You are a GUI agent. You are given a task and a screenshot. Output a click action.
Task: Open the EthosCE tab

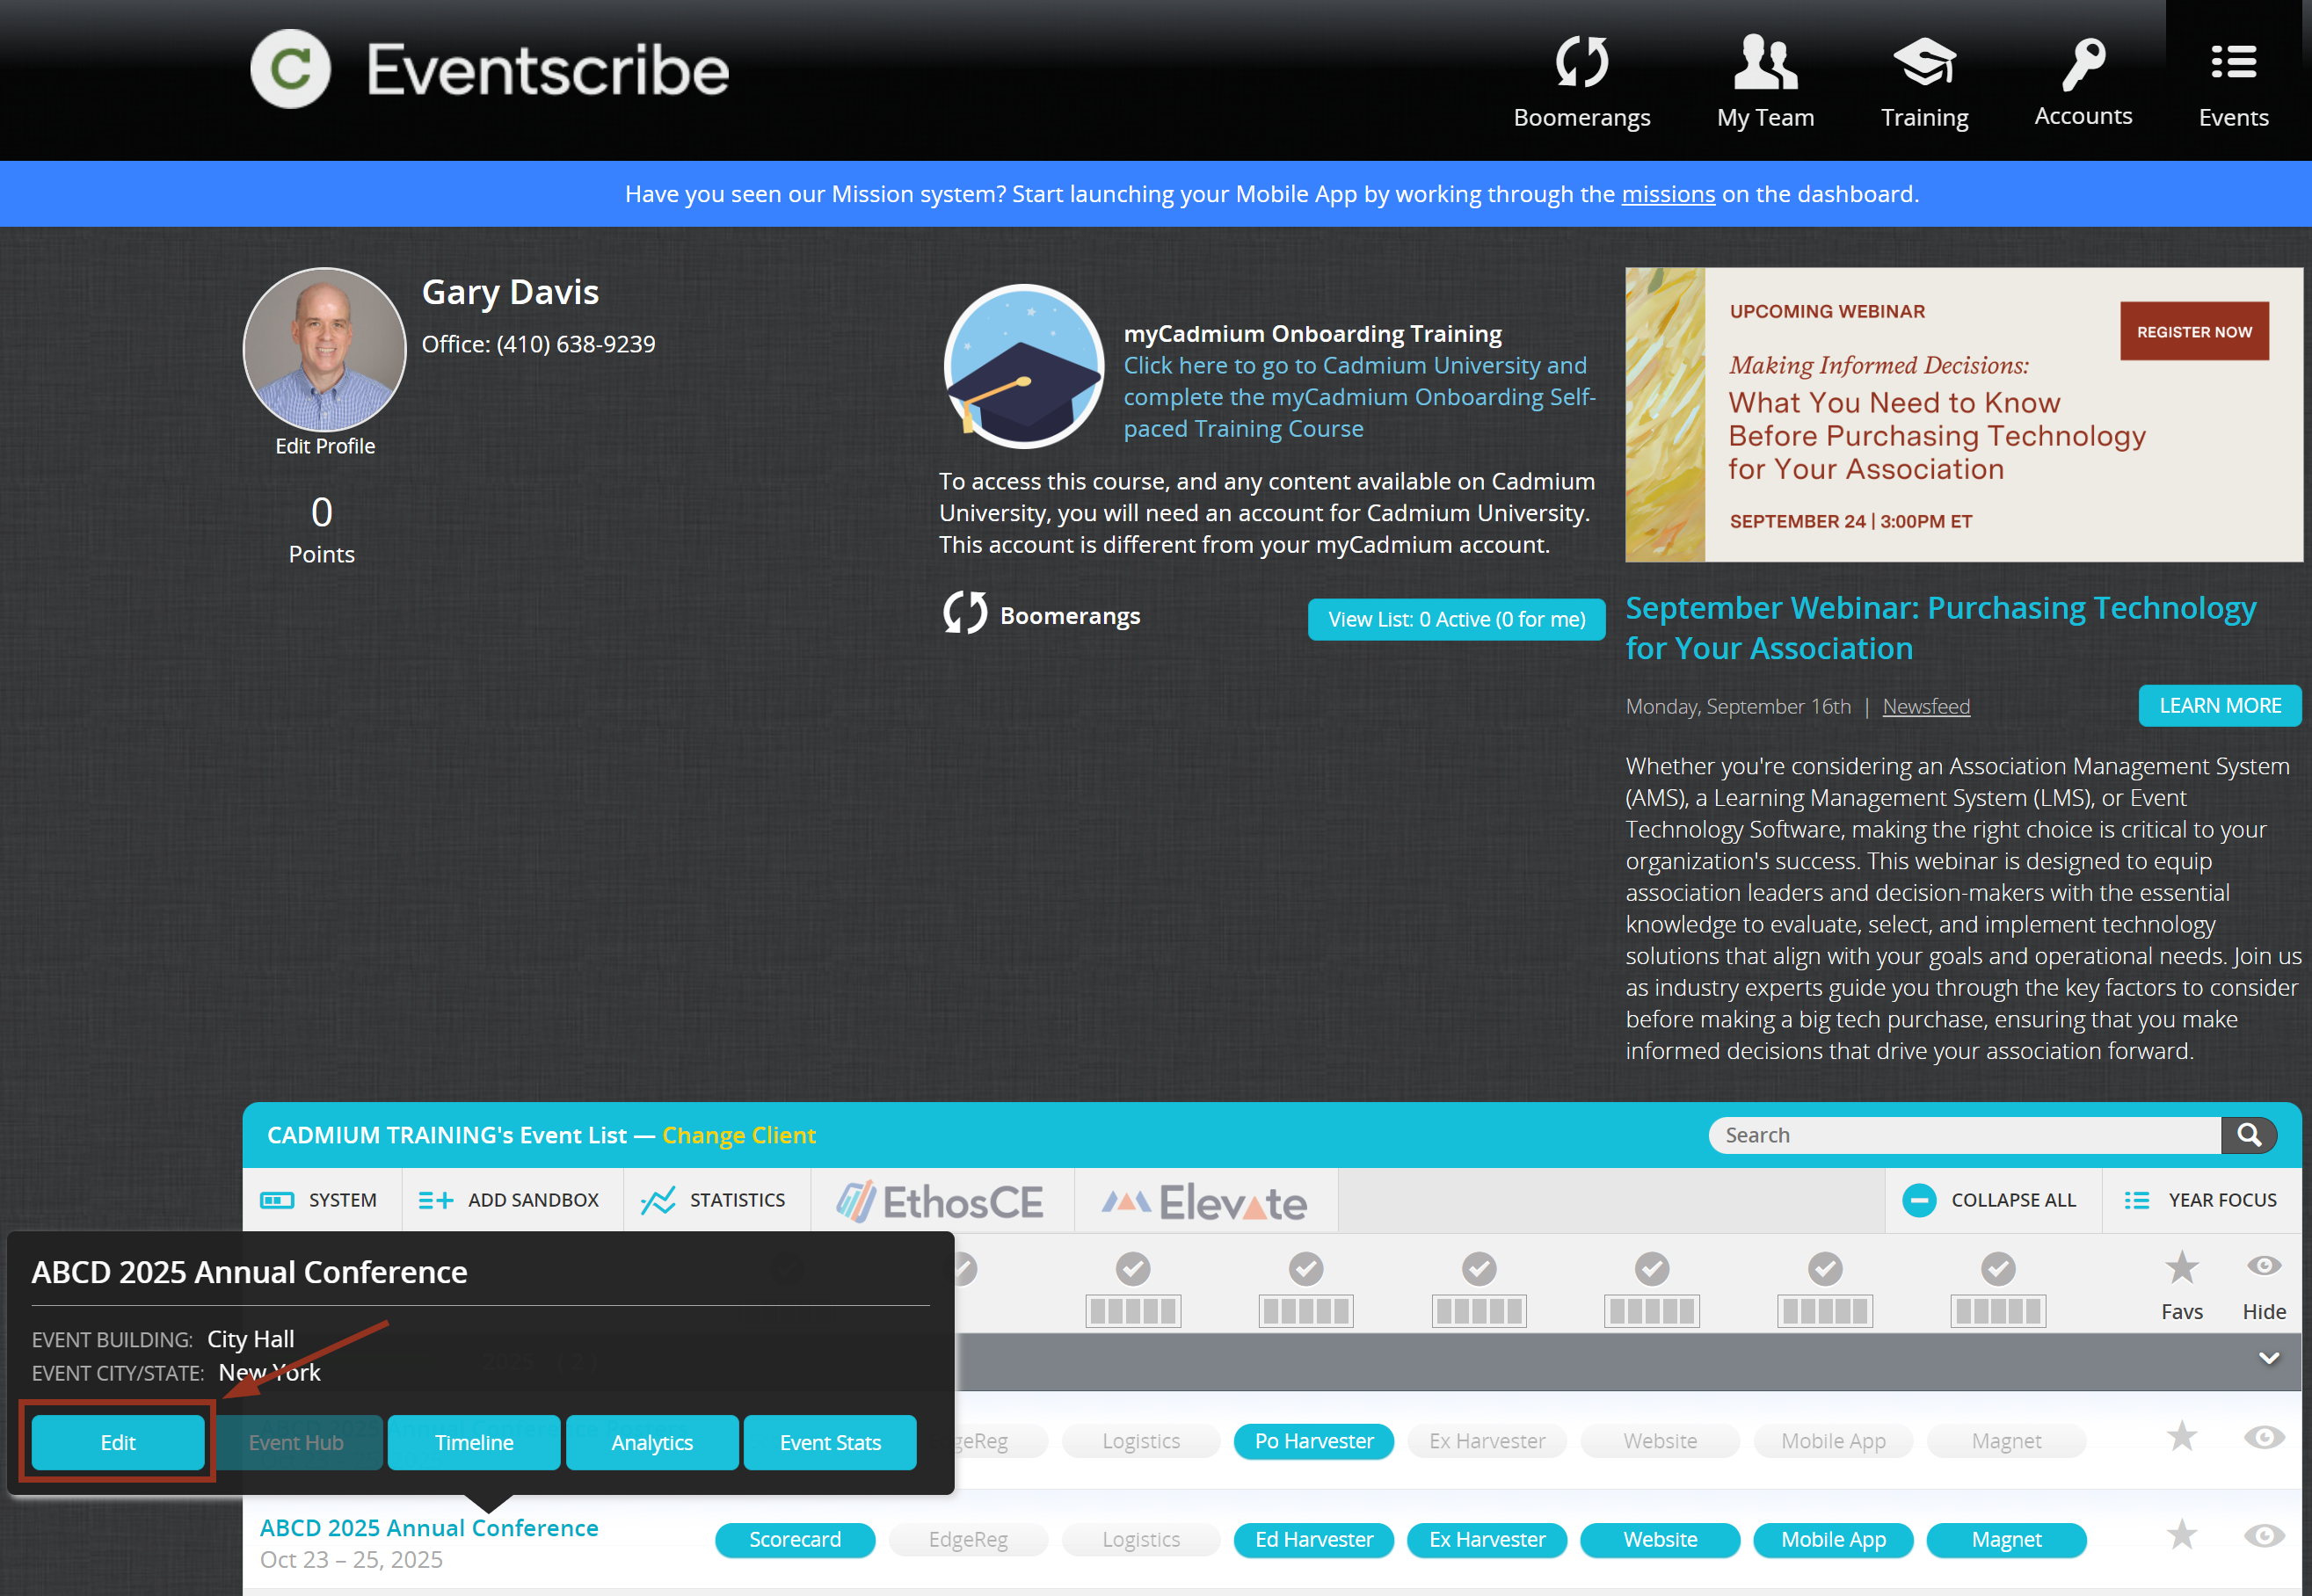tap(941, 1201)
